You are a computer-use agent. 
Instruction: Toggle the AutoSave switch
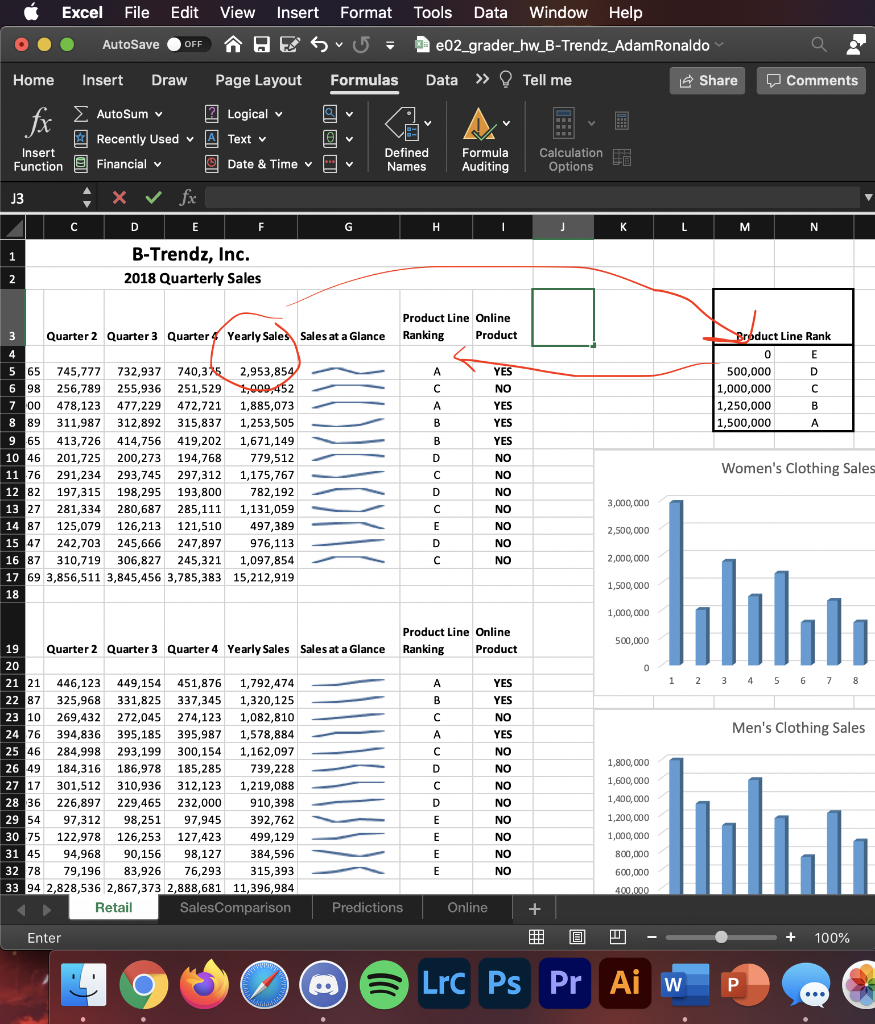coord(186,45)
